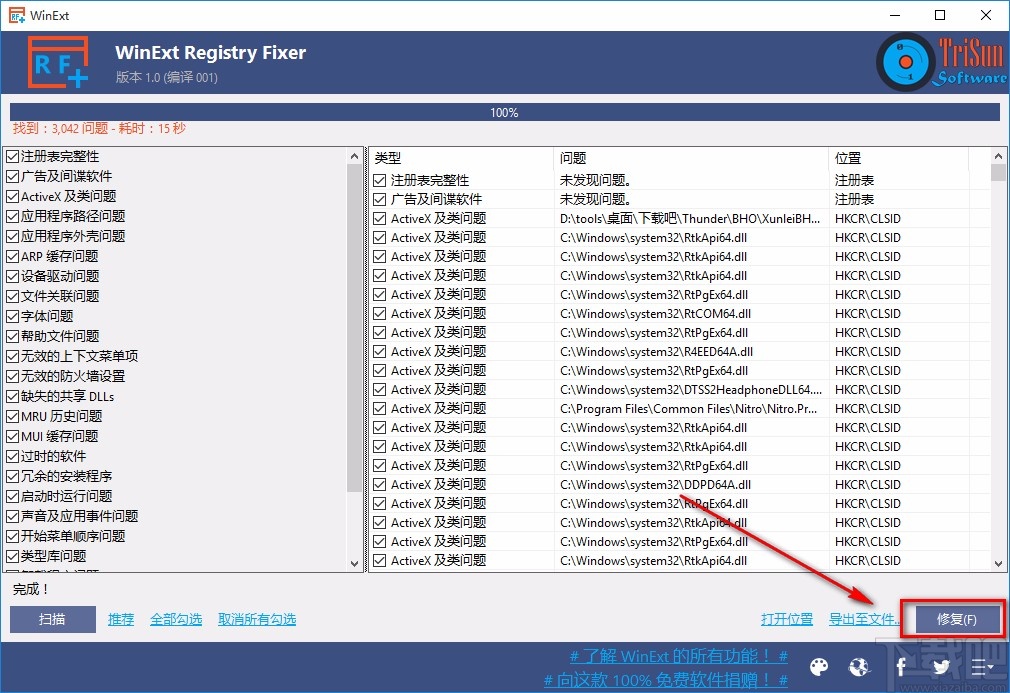Click the results list scroll-up arrow
This screenshot has height=693, width=1010.
point(998,156)
